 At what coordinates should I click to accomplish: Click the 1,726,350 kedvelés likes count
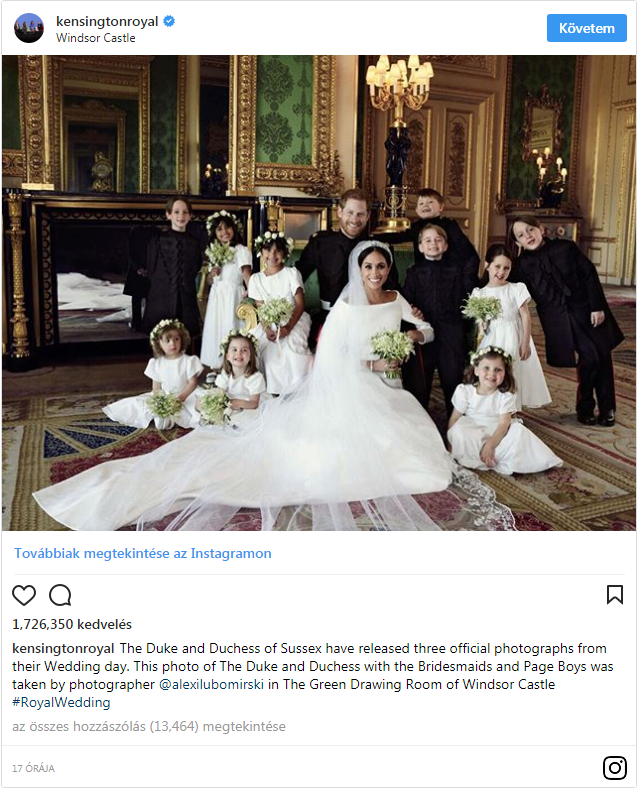point(72,624)
